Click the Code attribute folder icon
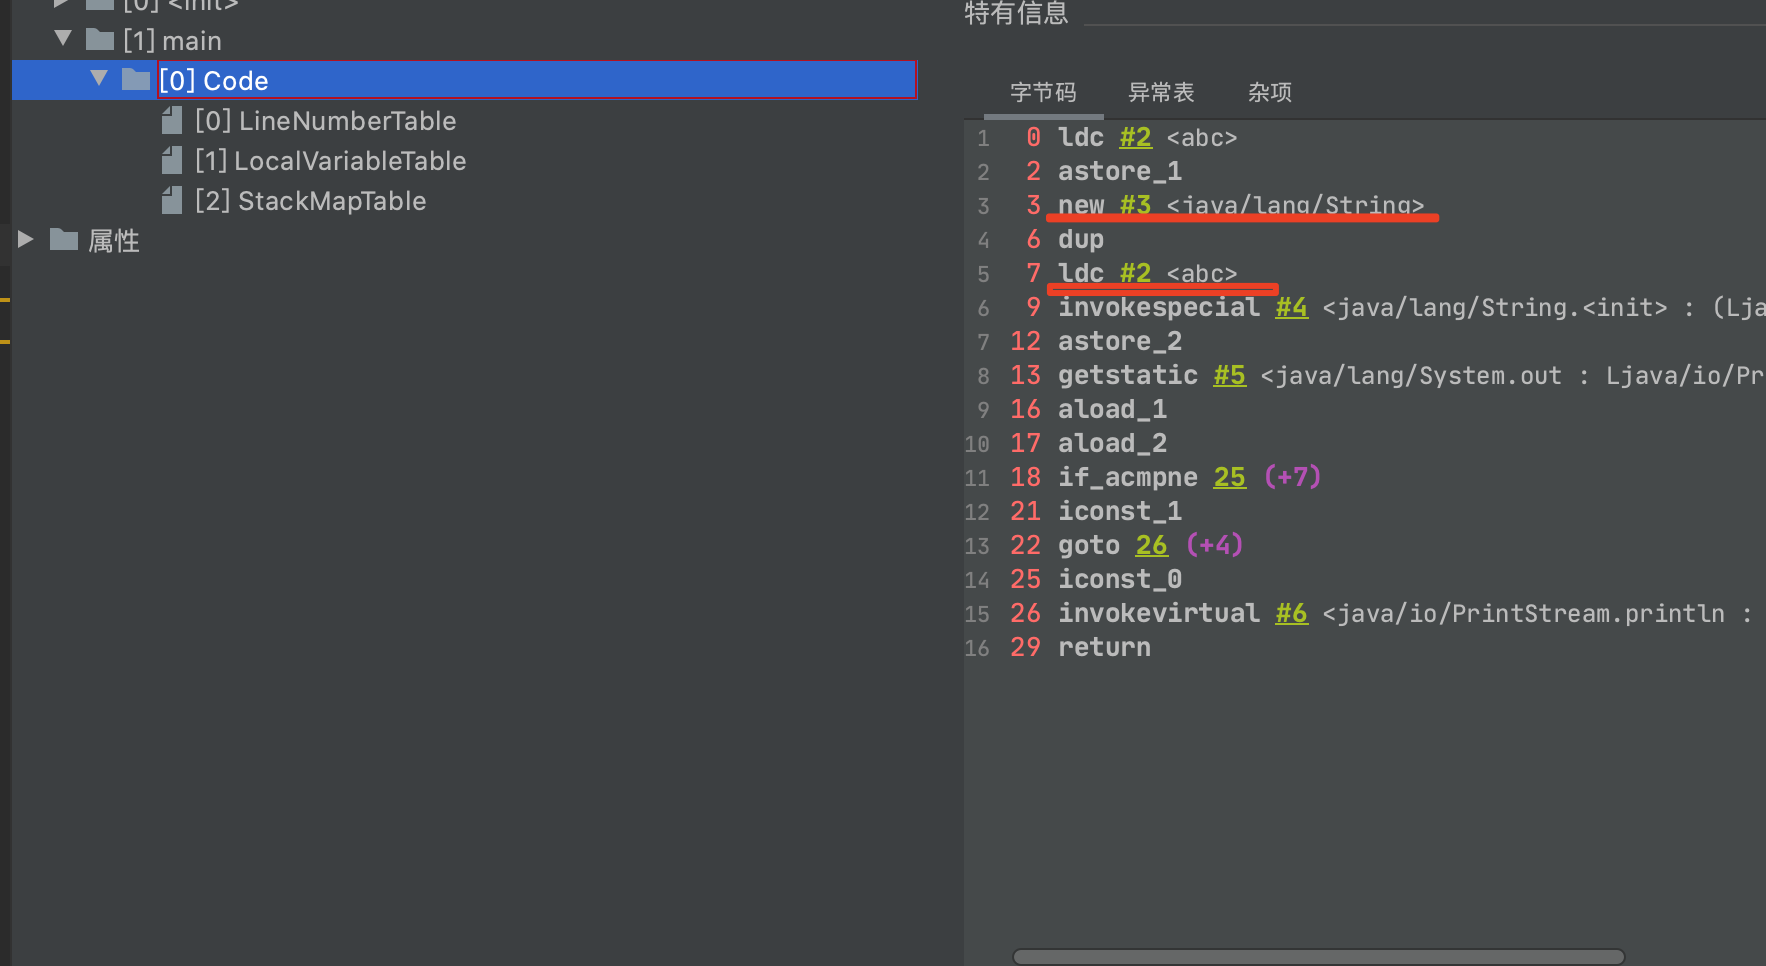Screen dimensions: 1766x966 coord(136,80)
